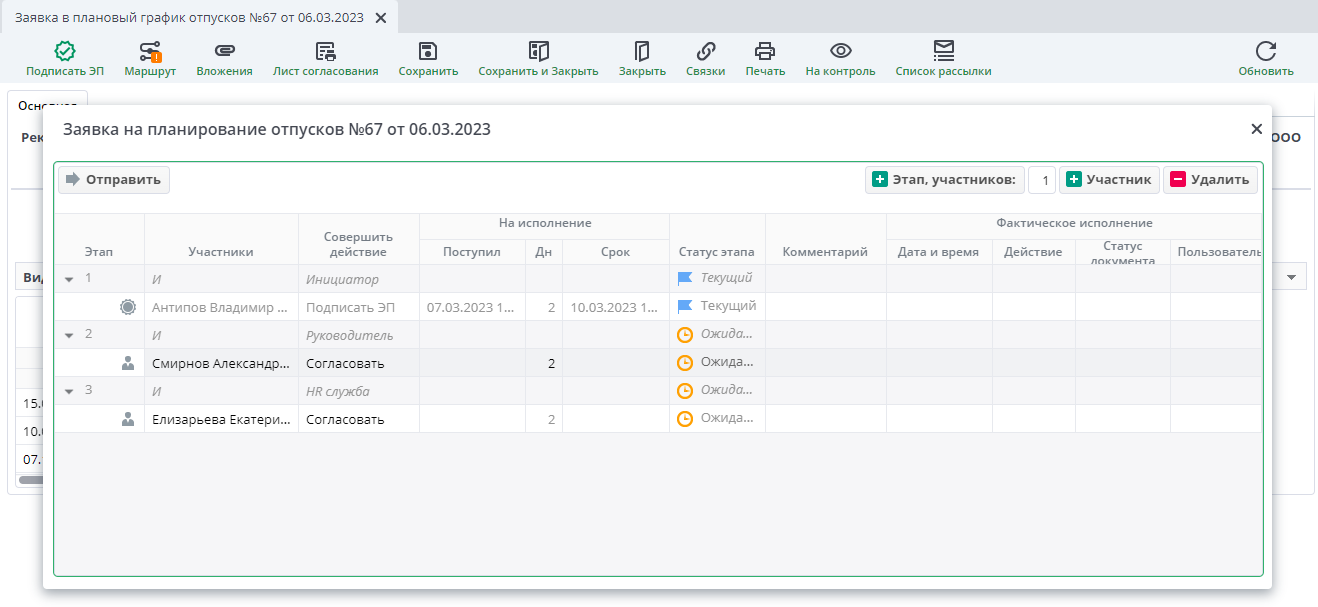Click the Сохранить save icon
Image resolution: width=1318 pixels, height=607 pixels.
[x=428, y=52]
